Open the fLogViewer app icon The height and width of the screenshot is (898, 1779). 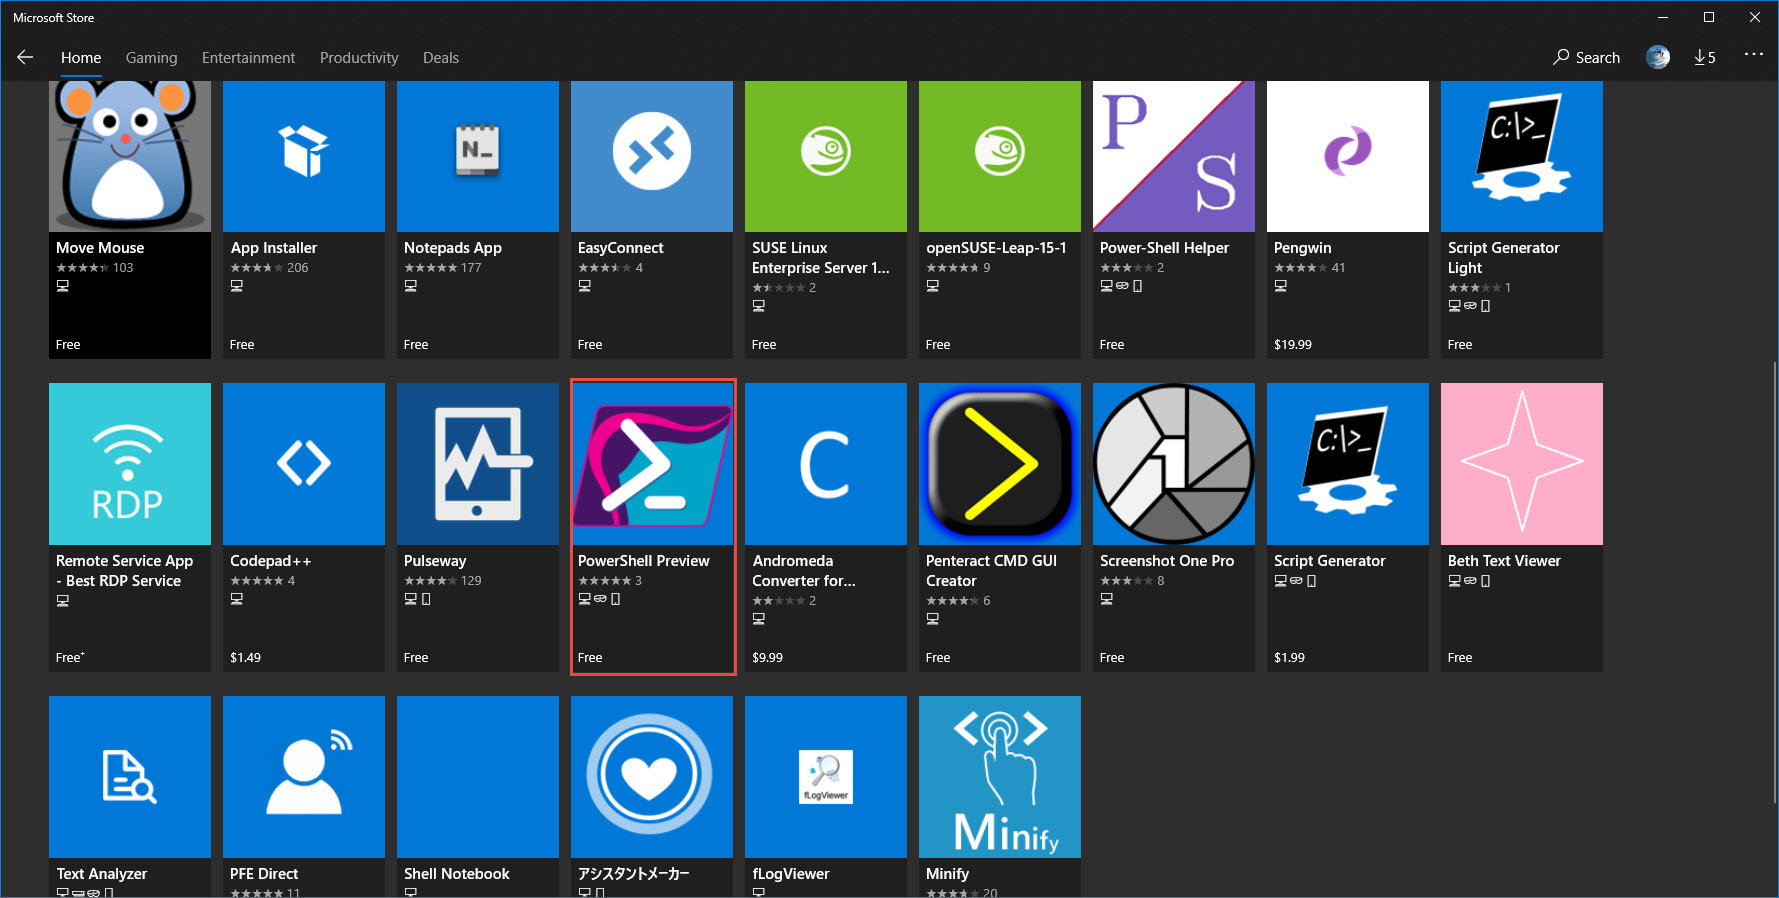[826, 777]
